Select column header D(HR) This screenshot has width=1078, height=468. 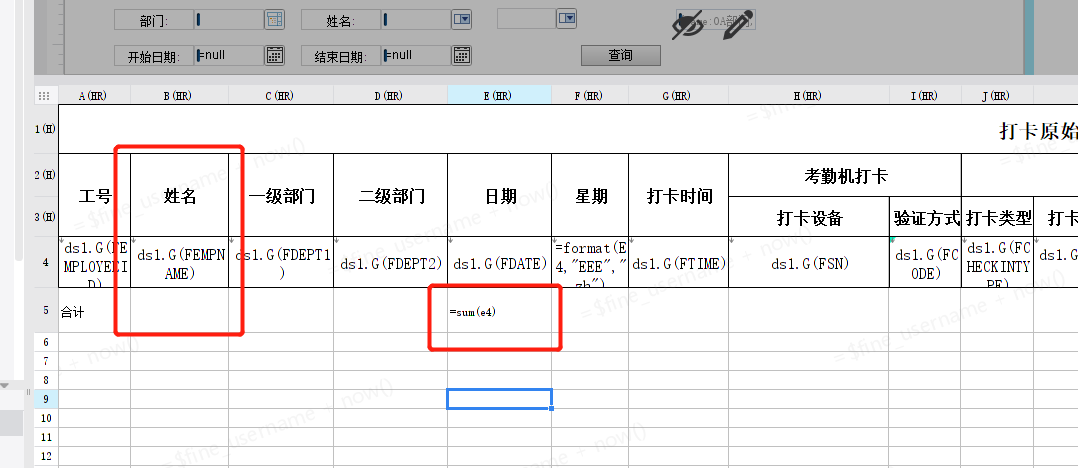[x=390, y=96]
